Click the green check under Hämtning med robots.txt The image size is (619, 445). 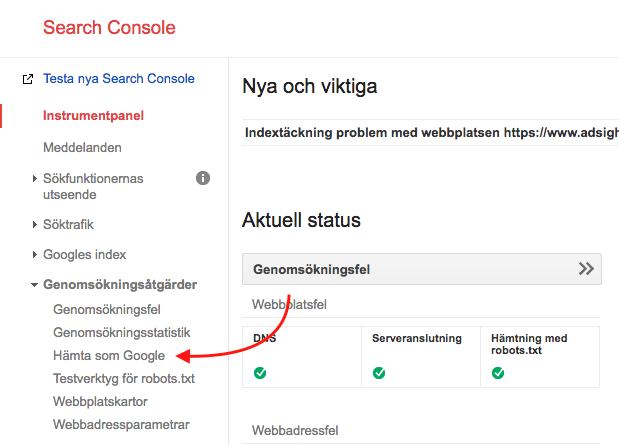tap(498, 373)
